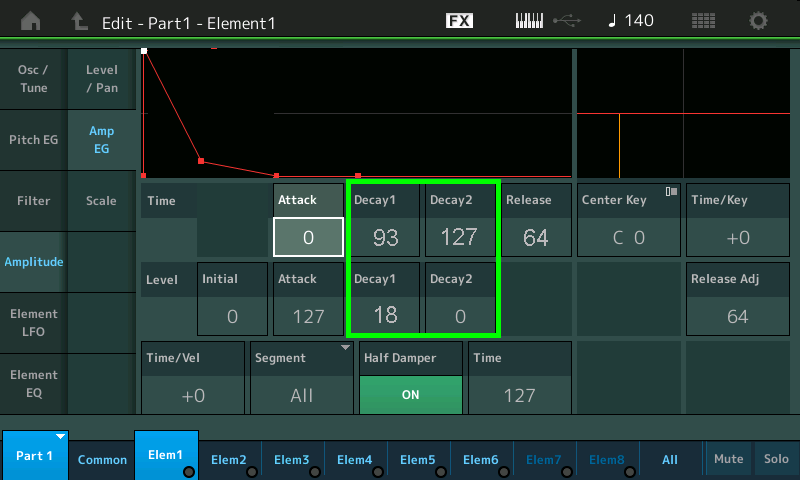800x480 pixels.
Task: Open the tempo setting showing 140
Action: point(631,21)
